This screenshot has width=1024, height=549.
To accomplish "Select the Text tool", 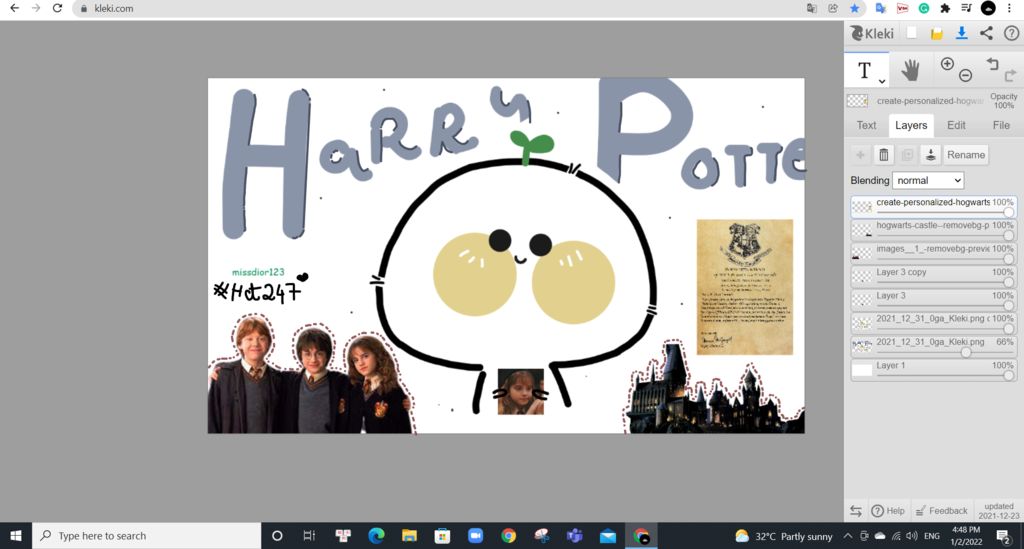I will [x=864, y=70].
